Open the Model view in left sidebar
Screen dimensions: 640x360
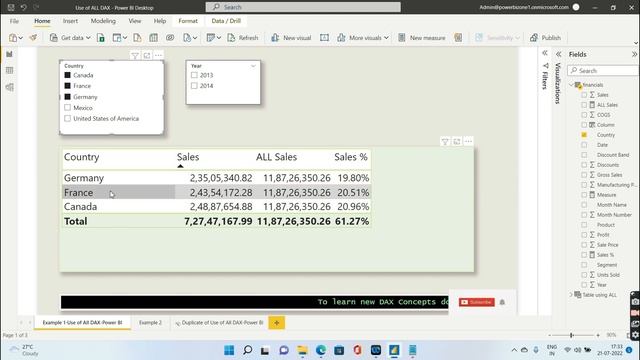9,87
